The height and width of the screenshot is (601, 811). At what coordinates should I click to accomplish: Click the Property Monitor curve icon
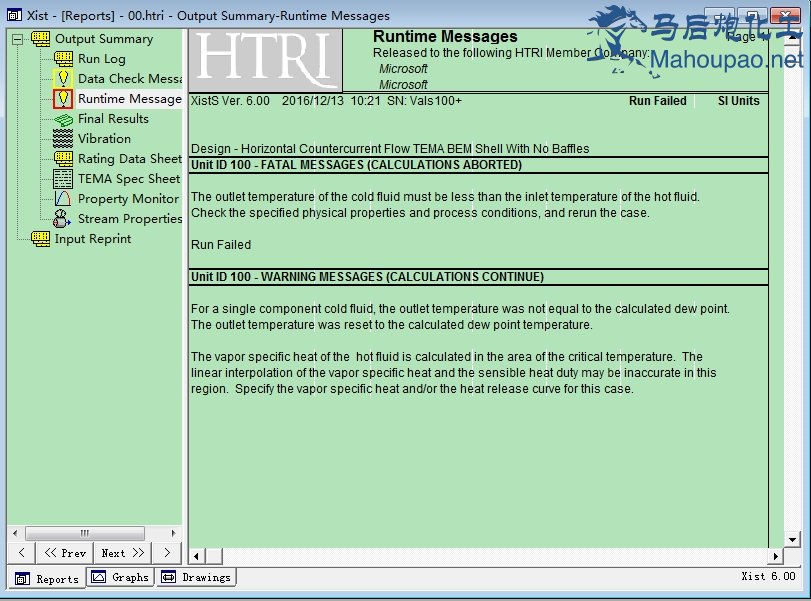pos(63,199)
